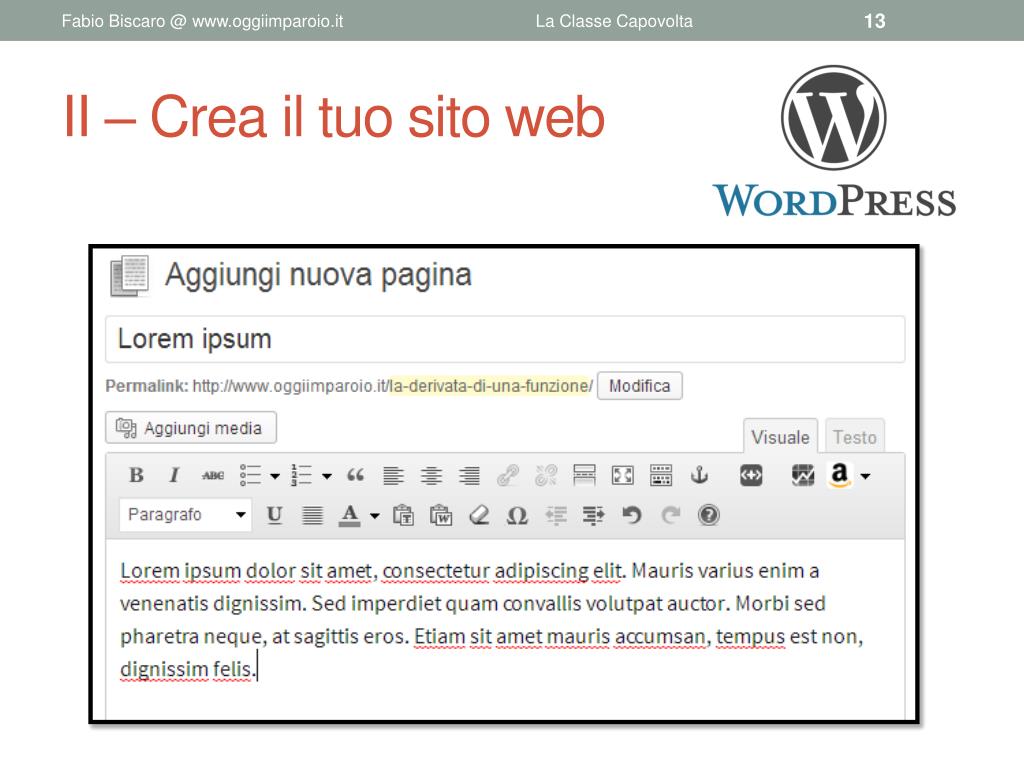Clear formatting with eraser icon
1024x768 pixels.
[479, 515]
